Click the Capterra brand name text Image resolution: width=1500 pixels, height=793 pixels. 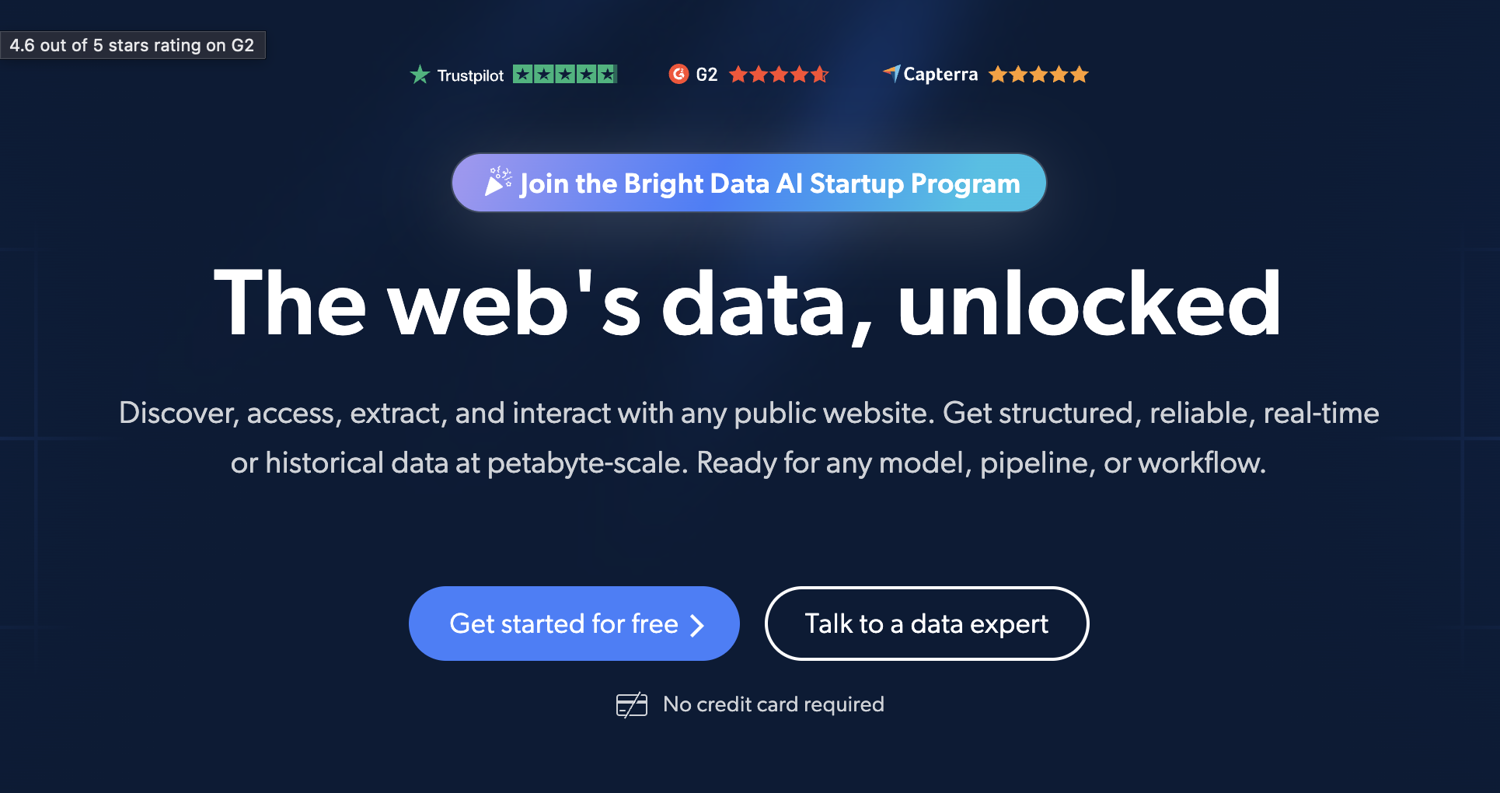941,73
